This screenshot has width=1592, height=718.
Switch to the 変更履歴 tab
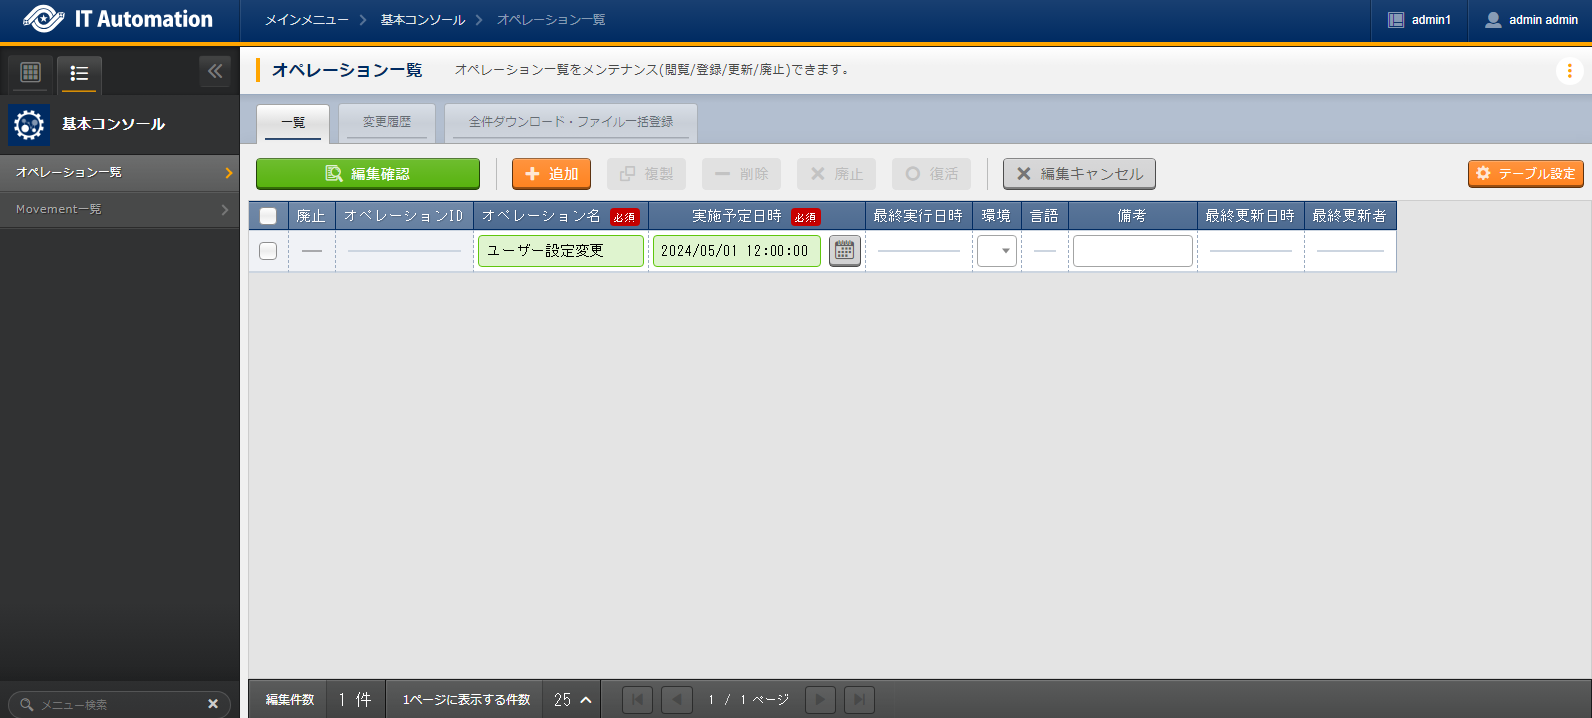pos(387,122)
